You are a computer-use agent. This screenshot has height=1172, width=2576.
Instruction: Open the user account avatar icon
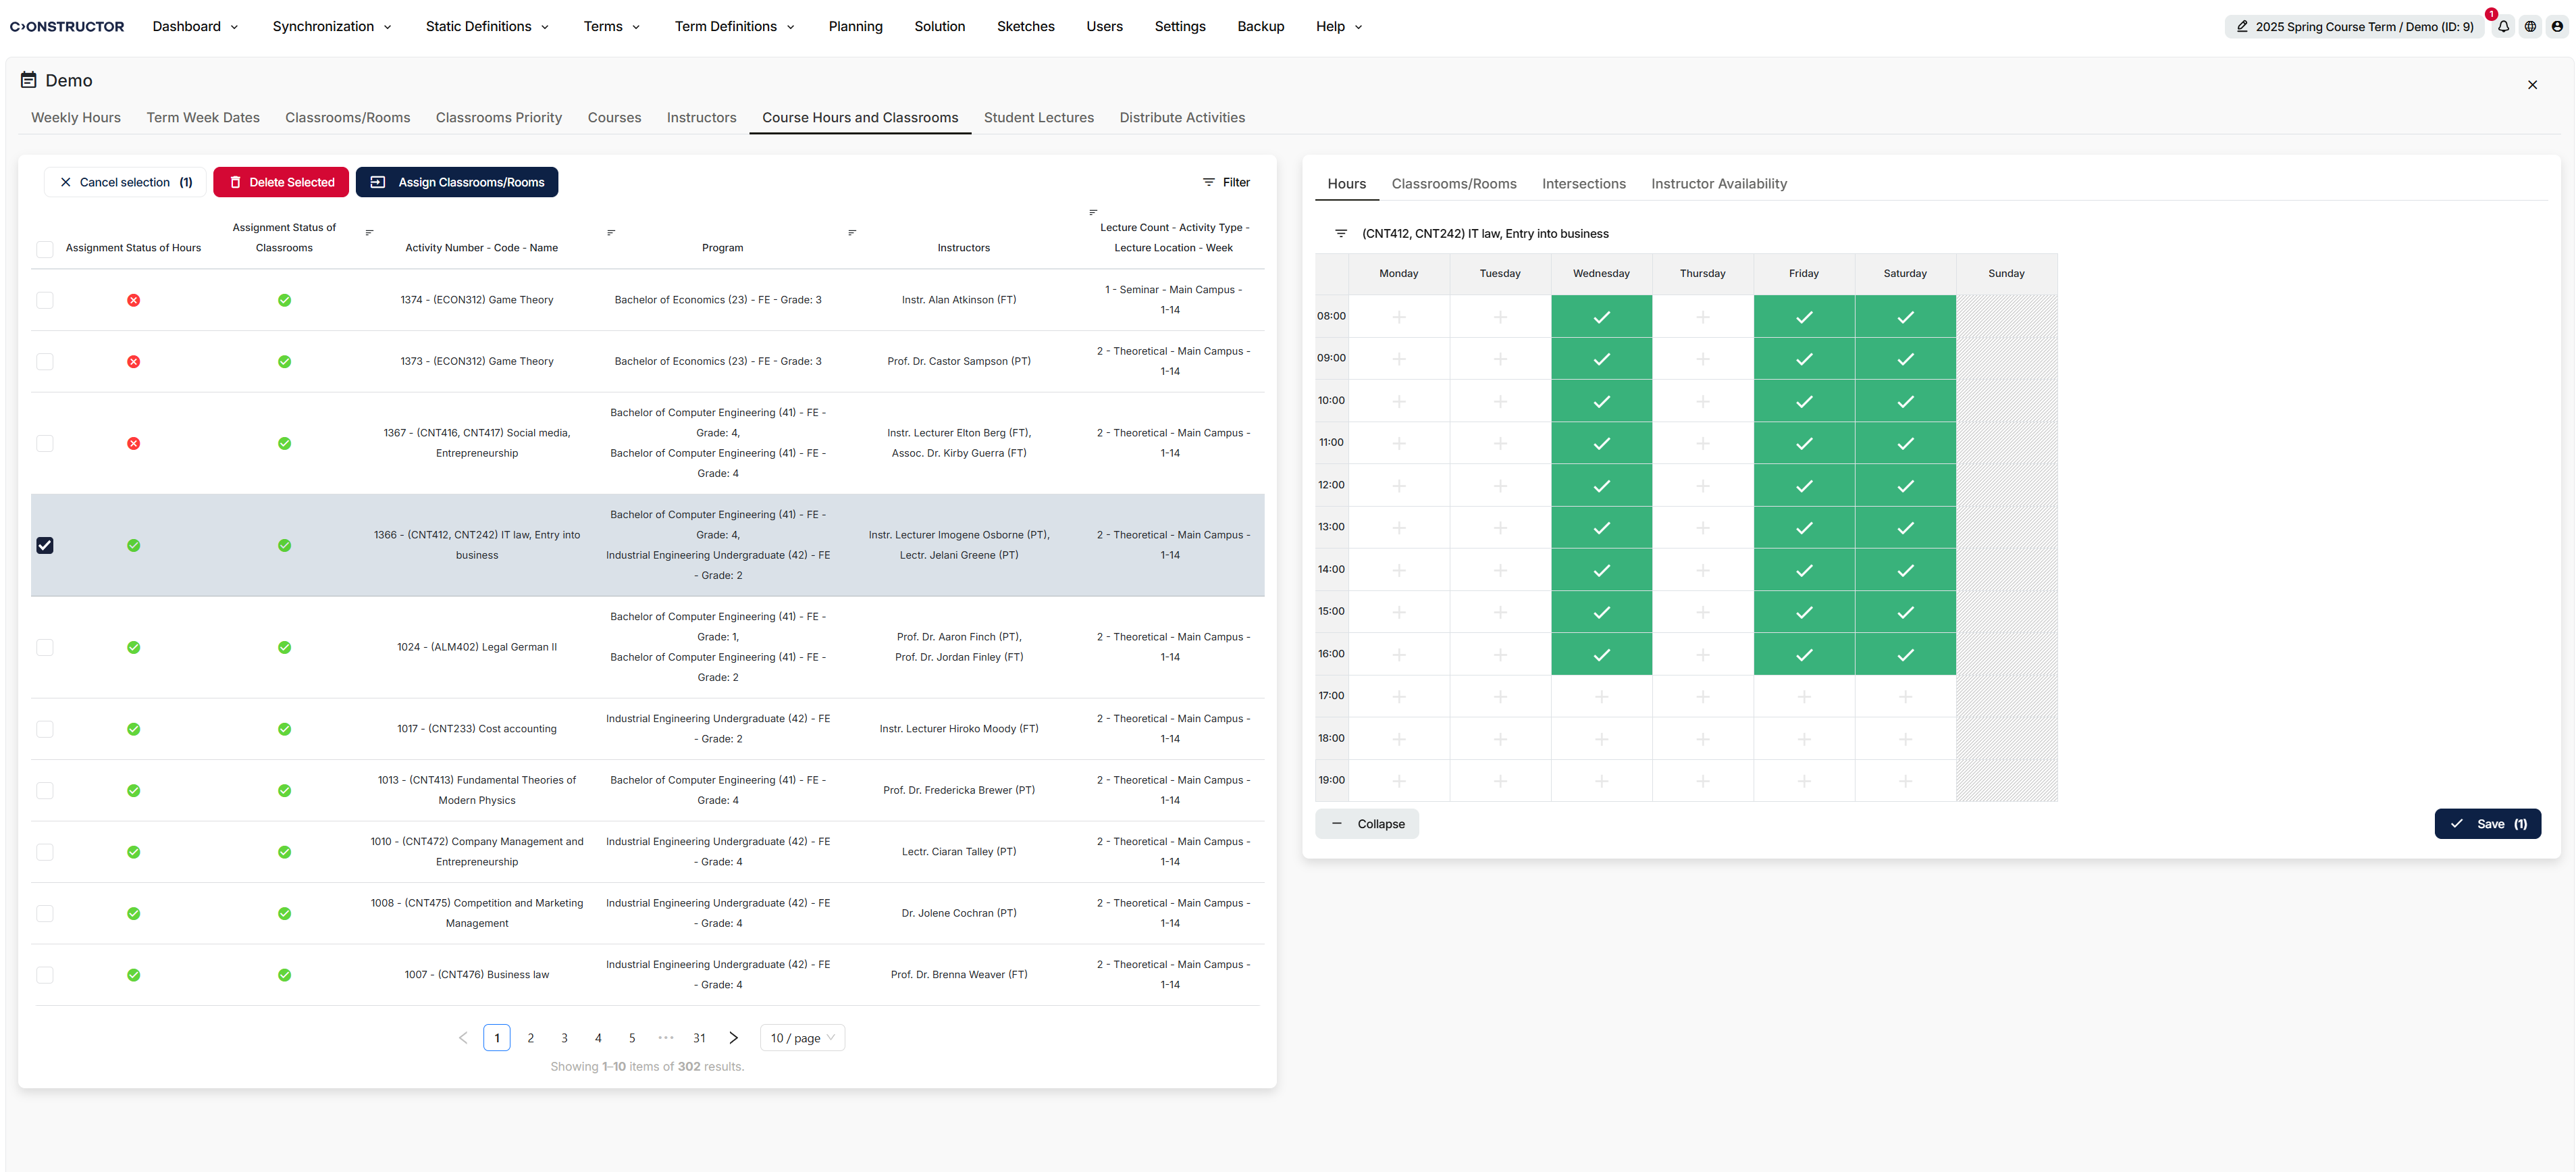(x=2557, y=27)
